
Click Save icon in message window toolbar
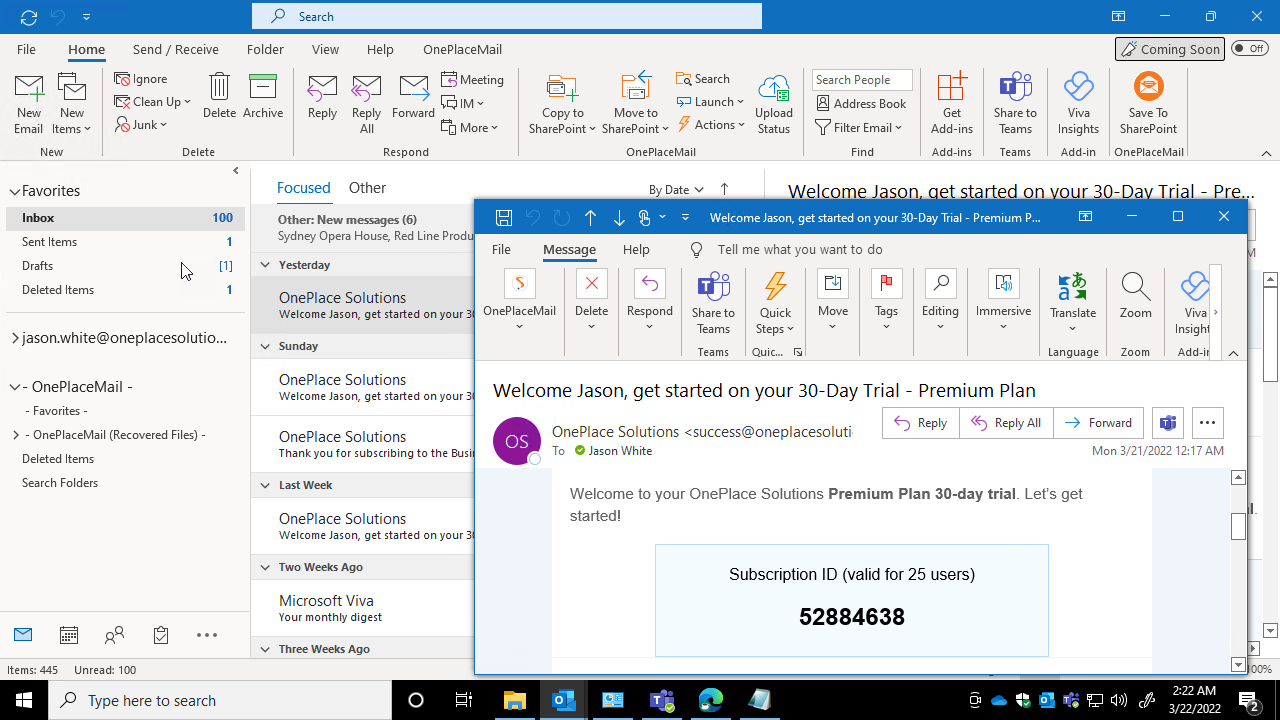click(504, 217)
